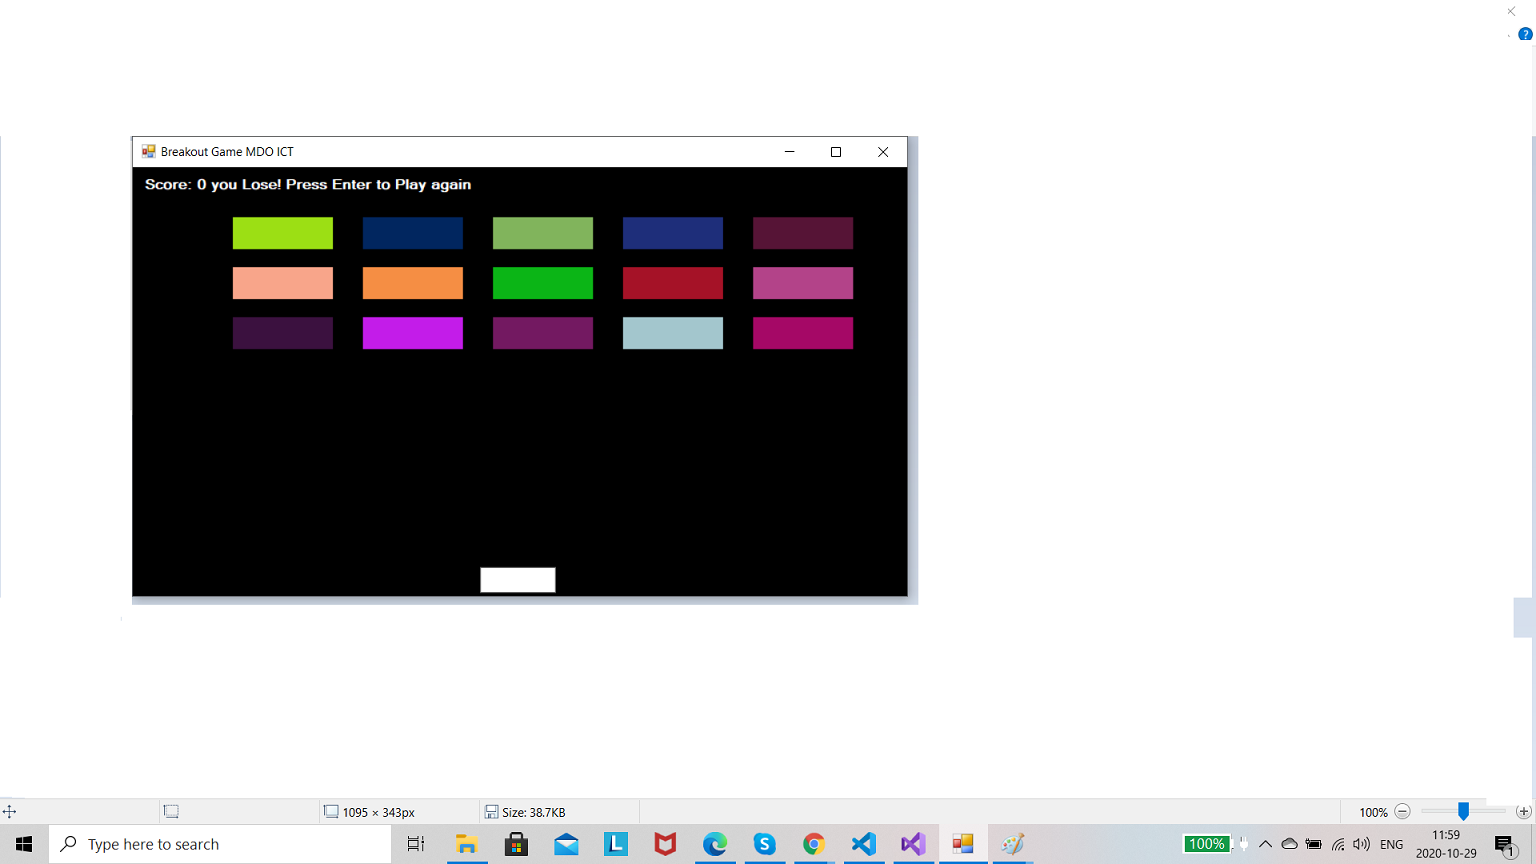Viewport: 1536px width, 864px height.
Task: Switch to Microsoft Edge on the taskbar
Action: point(714,844)
